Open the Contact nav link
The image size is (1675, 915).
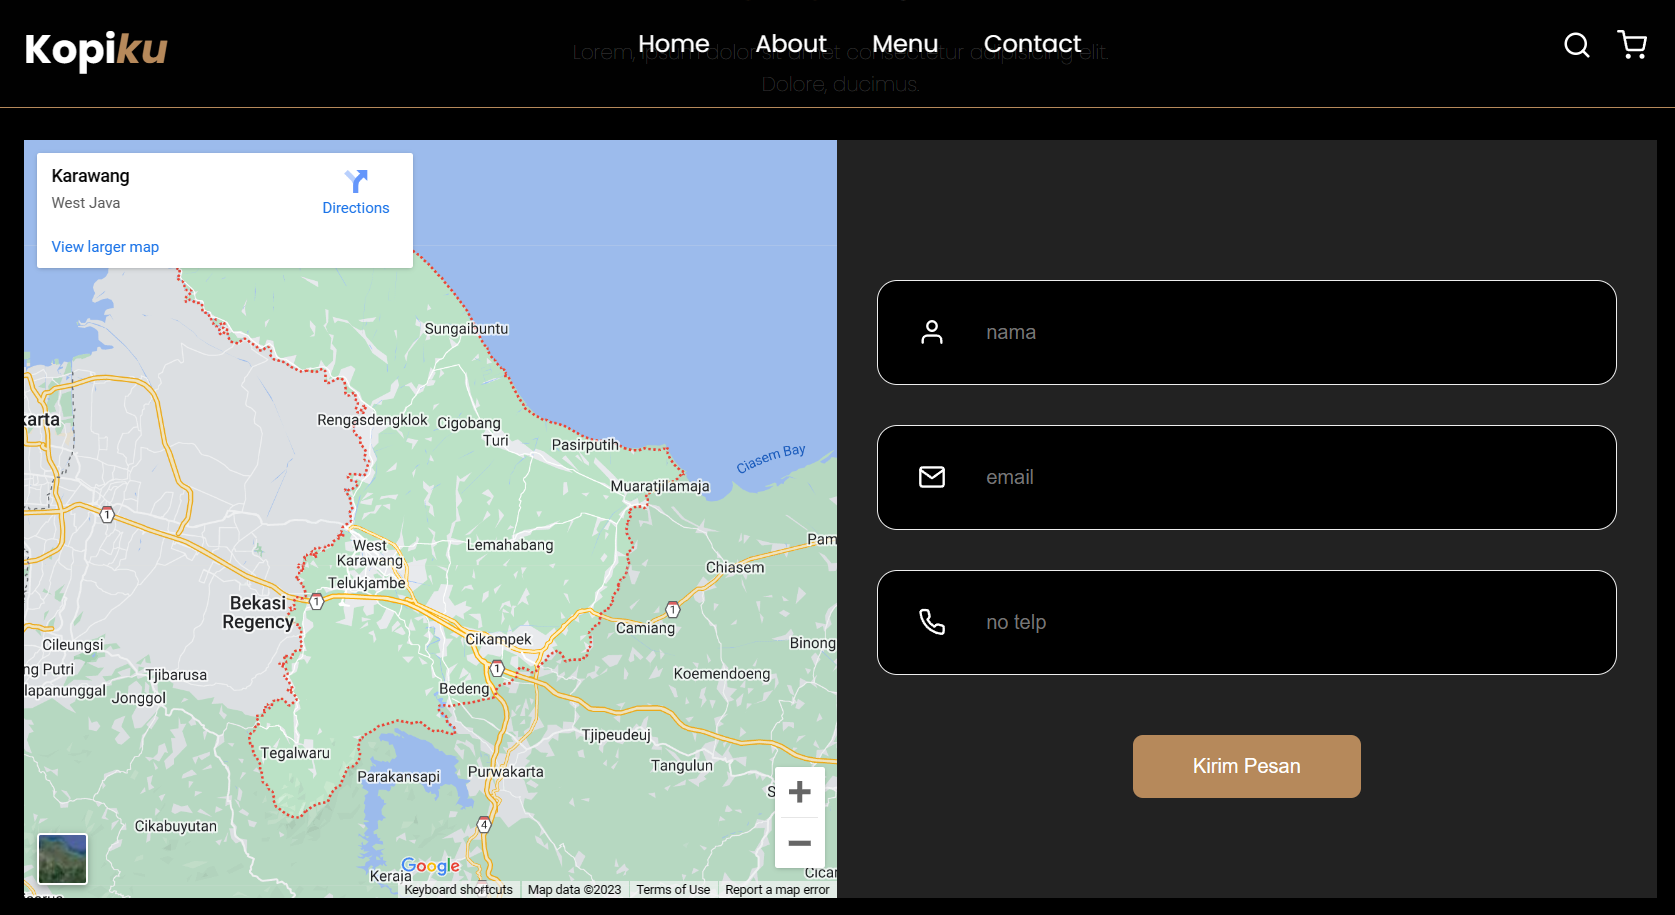coord(1032,44)
